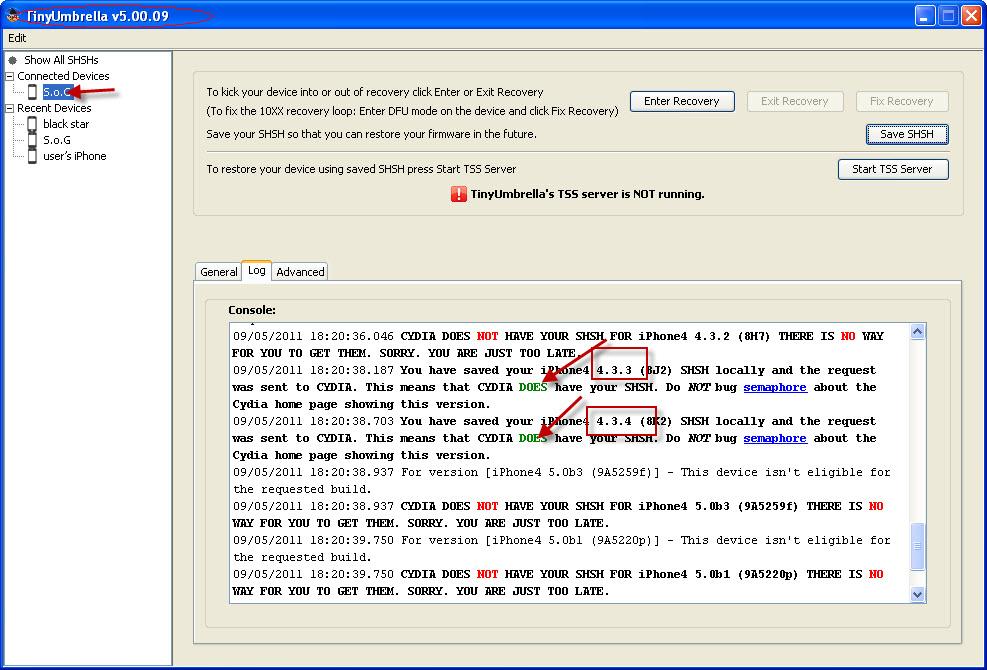Screen dimensions: 987x670
Task: Click the Start TSS Server button
Action: (x=893, y=169)
